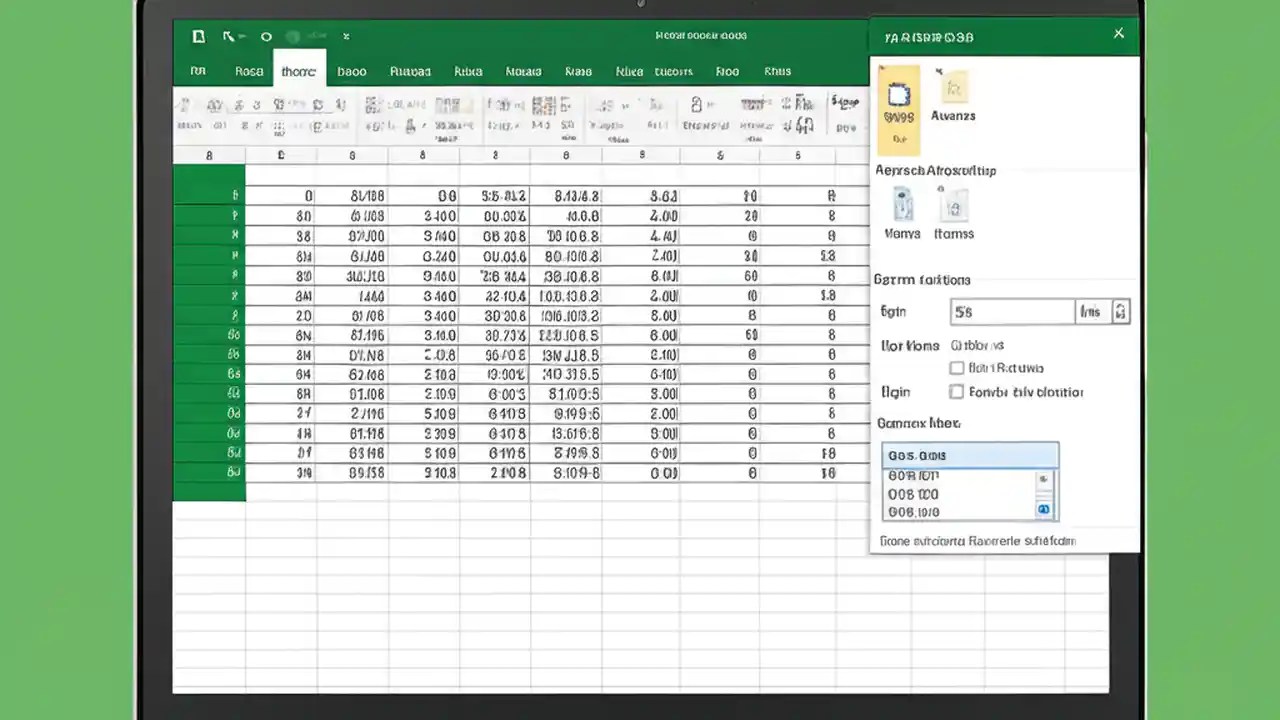This screenshot has width=1280, height=720.
Task: Switch to the active Home ribbon tab
Action: [298, 71]
